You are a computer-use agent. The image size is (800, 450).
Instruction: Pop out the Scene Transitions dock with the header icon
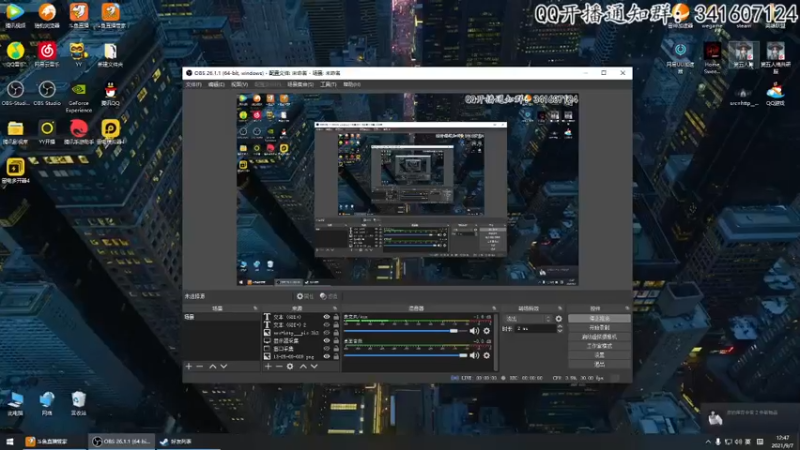click(560, 308)
